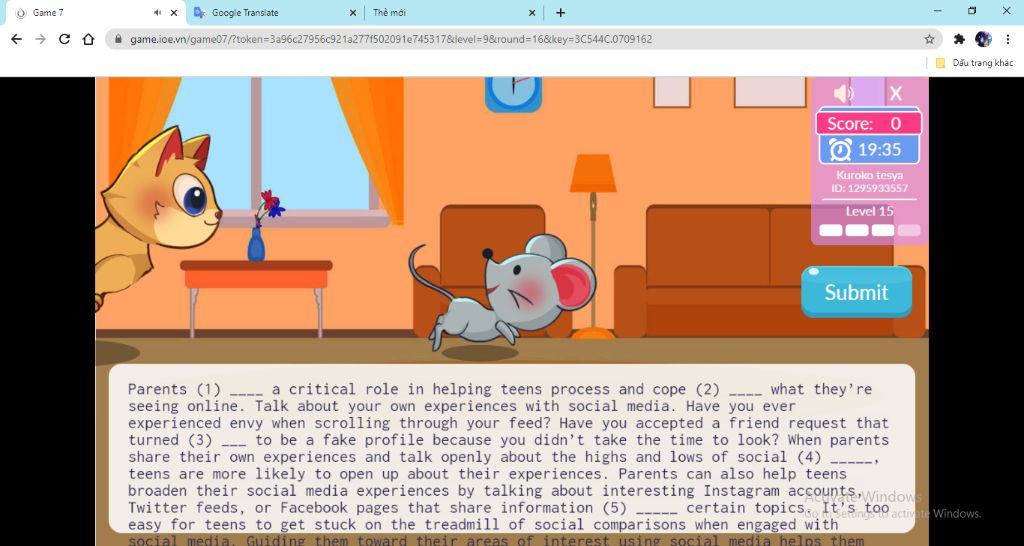This screenshot has width=1024, height=546.
Task: Open the browser extensions puzzle icon
Action: (x=959, y=39)
